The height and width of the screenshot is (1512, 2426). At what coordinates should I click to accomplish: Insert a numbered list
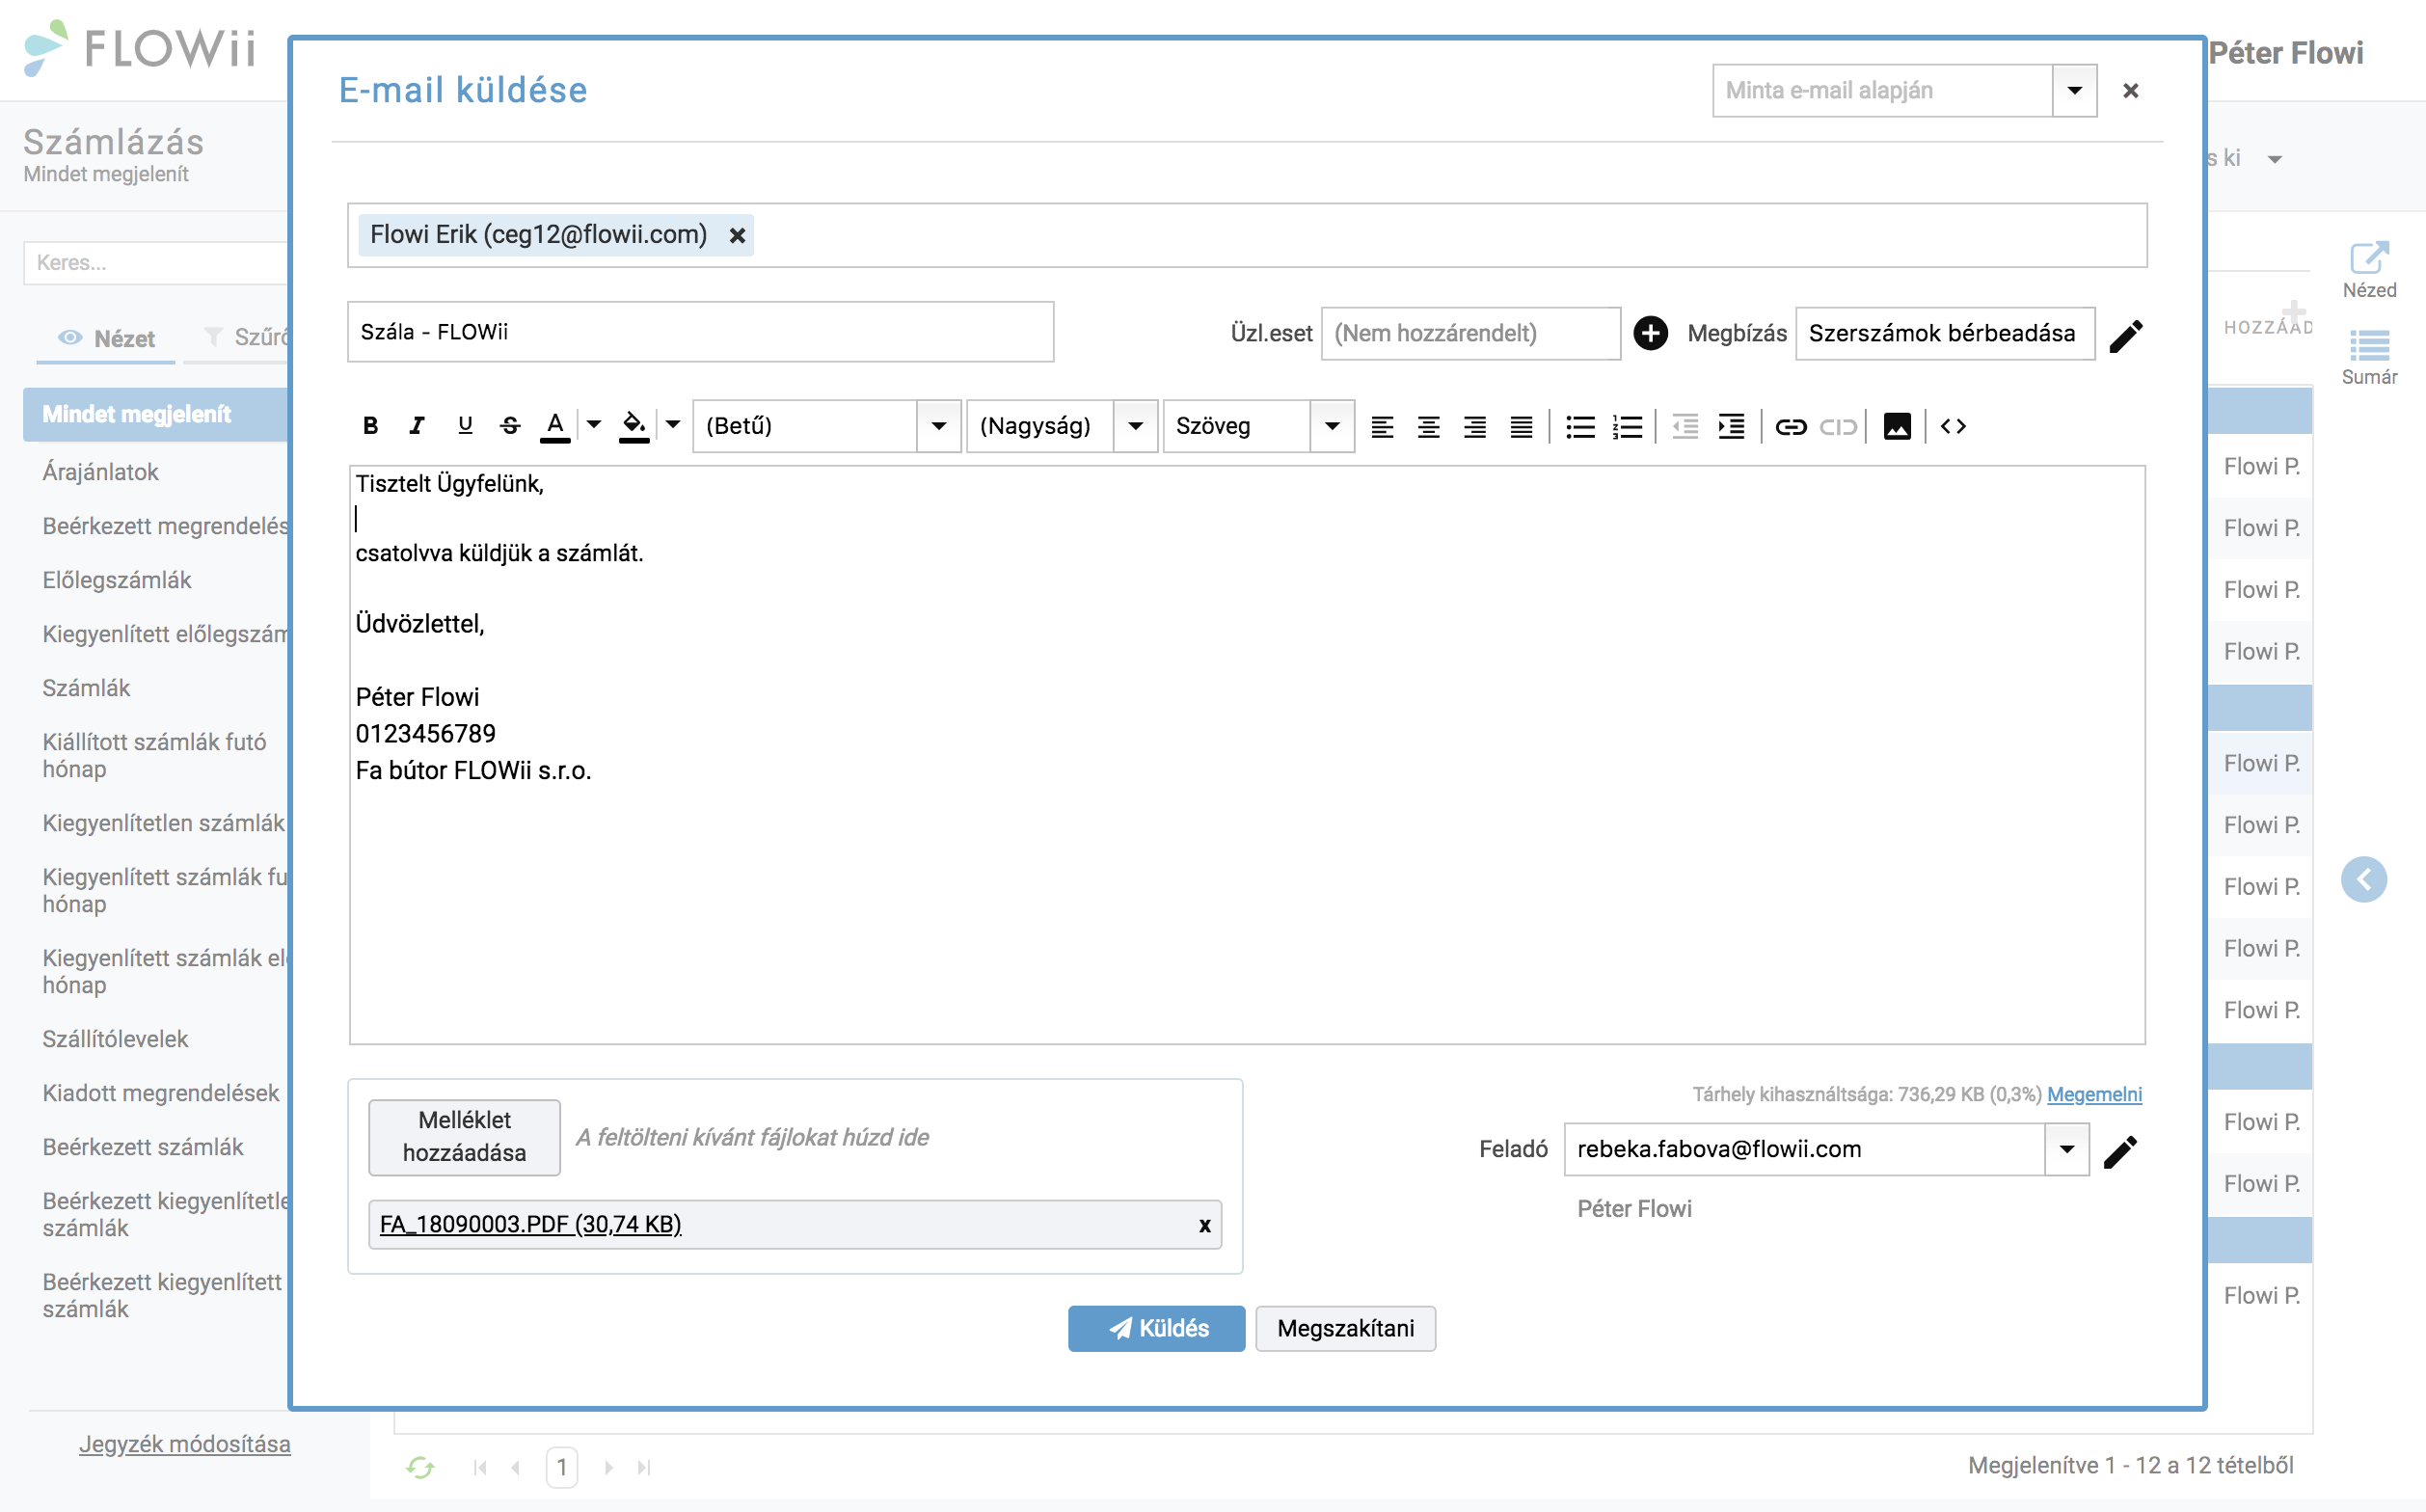click(1627, 427)
